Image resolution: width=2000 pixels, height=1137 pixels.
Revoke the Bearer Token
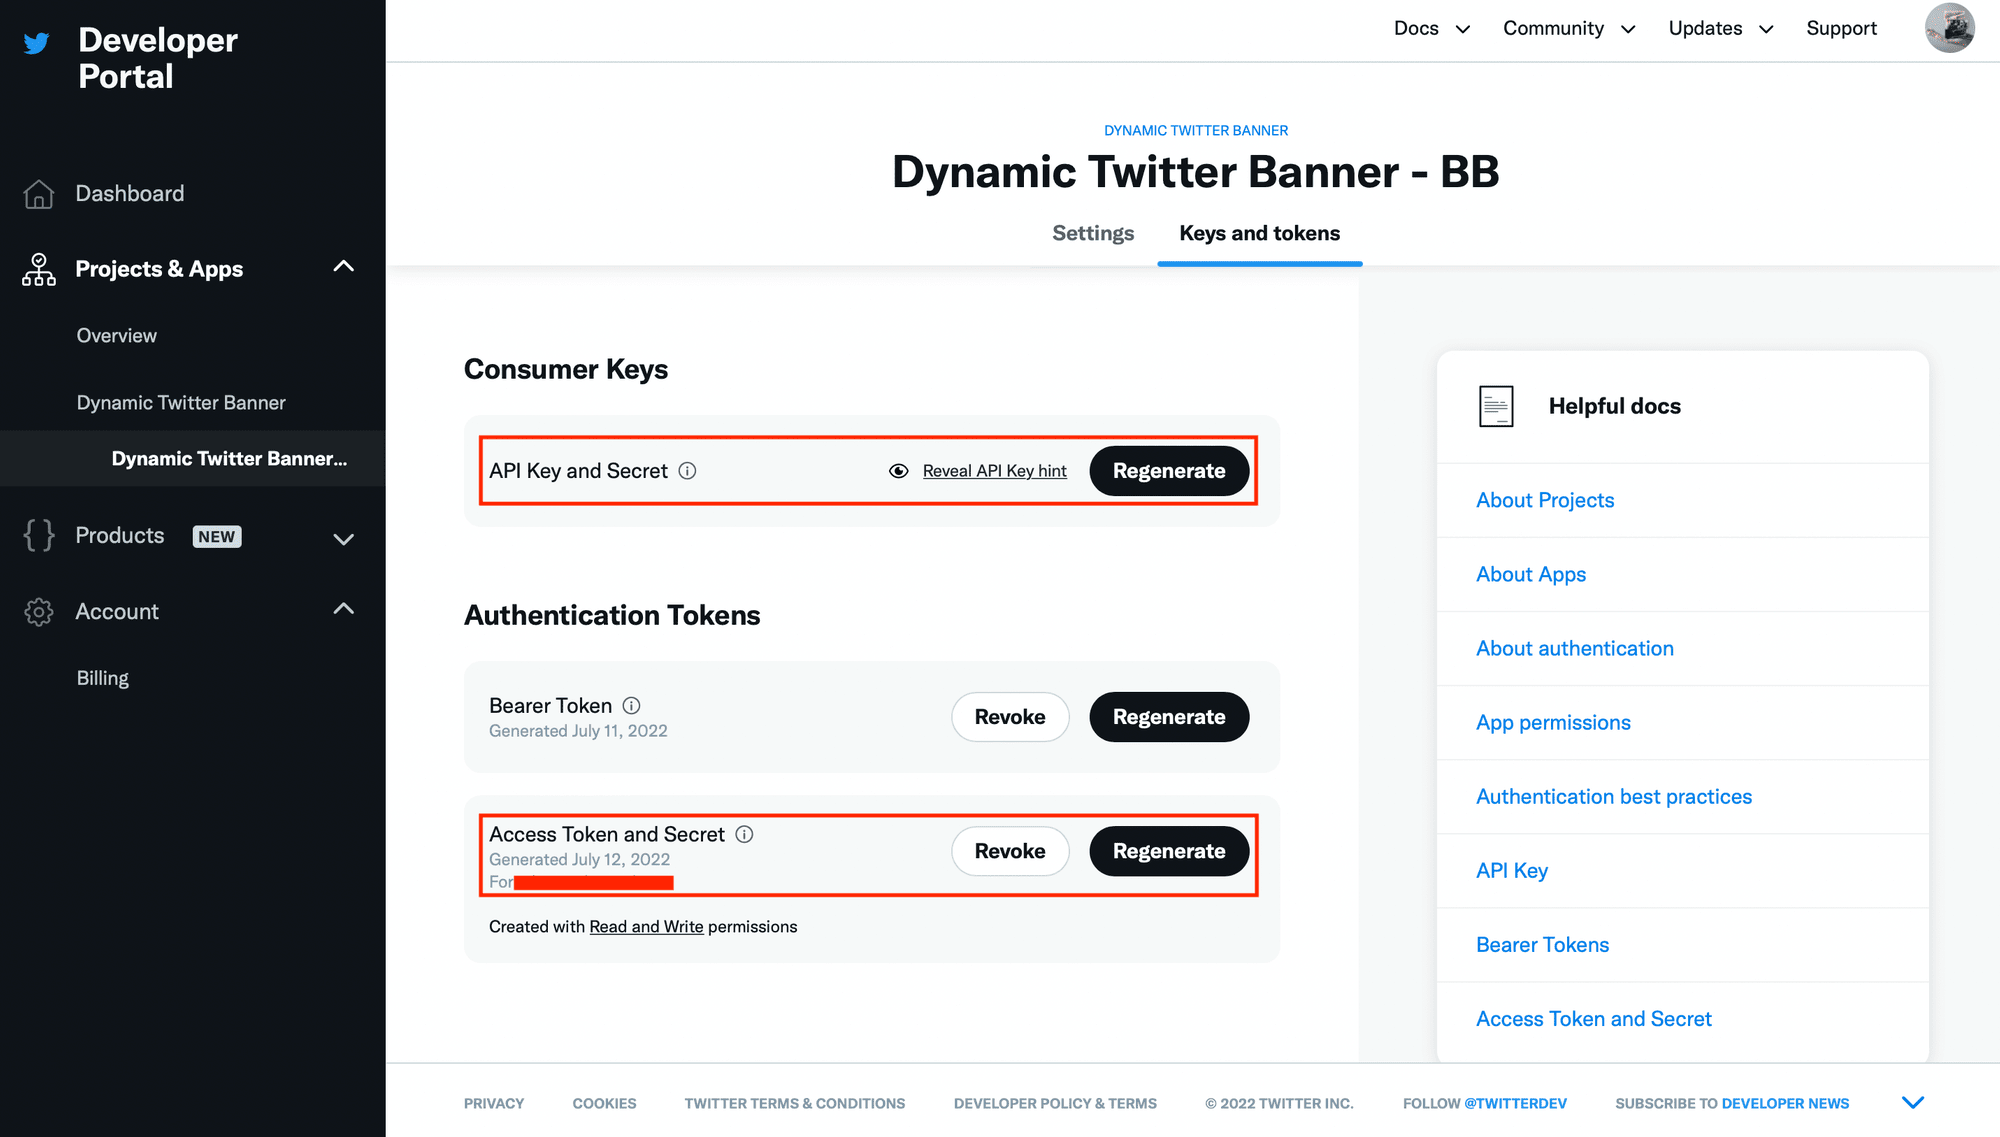point(1009,717)
